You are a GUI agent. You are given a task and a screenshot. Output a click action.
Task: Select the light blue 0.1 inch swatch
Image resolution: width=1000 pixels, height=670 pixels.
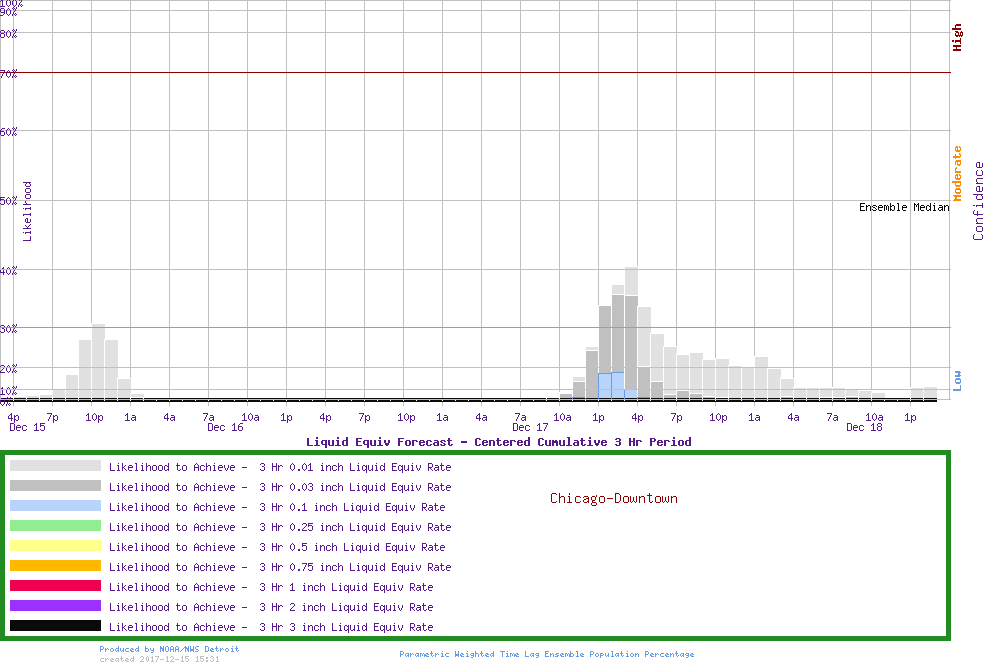(x=55, y=506)
